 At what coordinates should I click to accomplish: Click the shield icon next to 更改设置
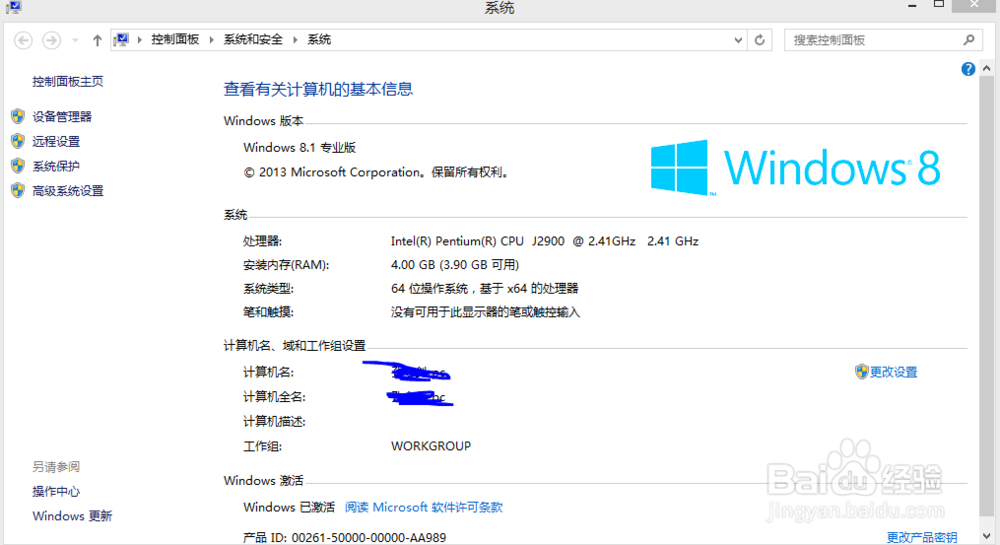pyautogui.click(x=862, y=372)
